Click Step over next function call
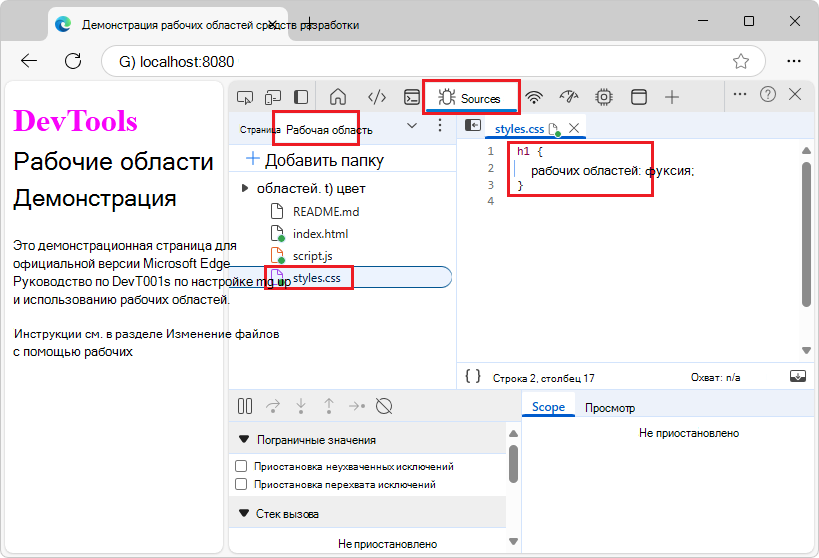Viewport: 819px width, 558px height. coord(273,406)
